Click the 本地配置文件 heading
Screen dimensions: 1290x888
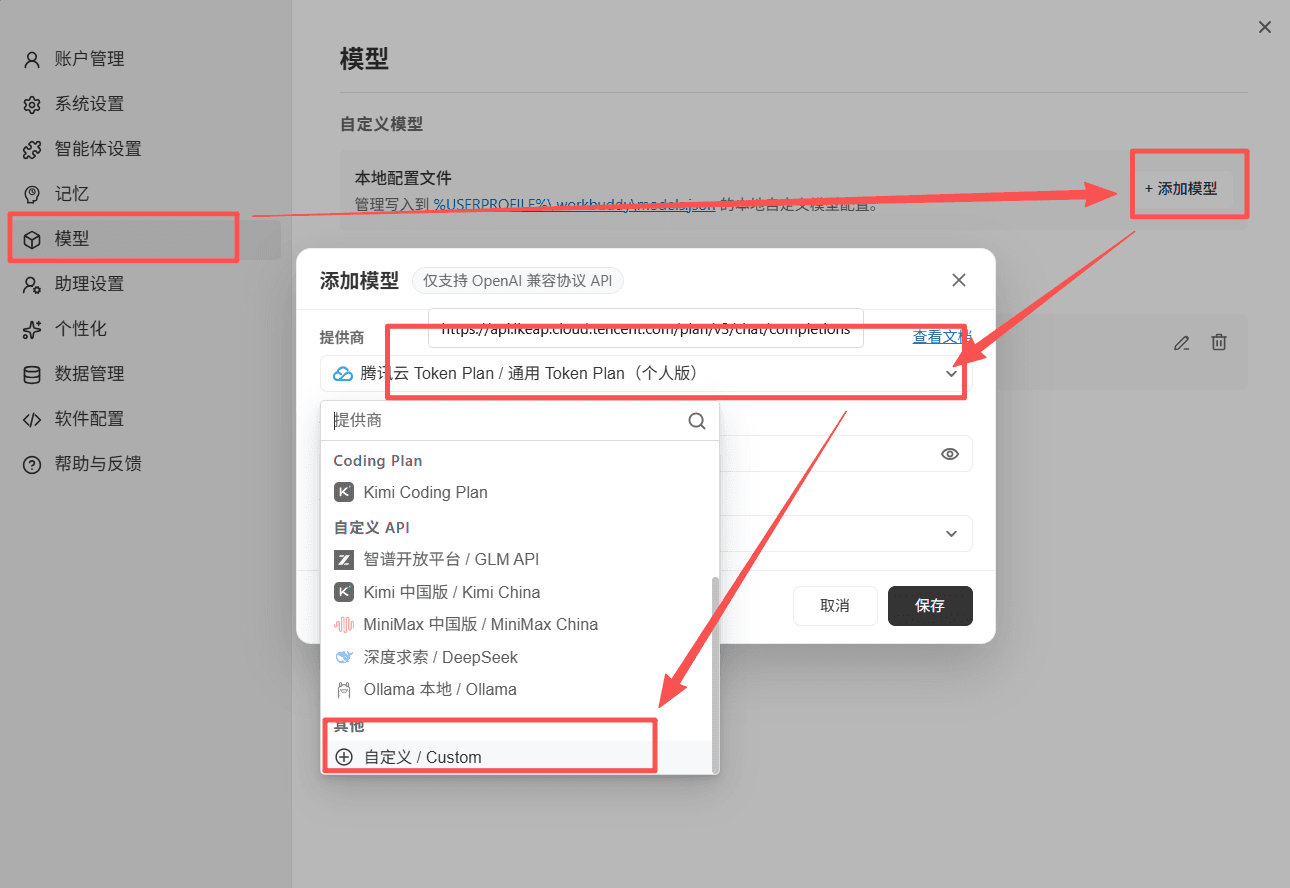(403, 177)
